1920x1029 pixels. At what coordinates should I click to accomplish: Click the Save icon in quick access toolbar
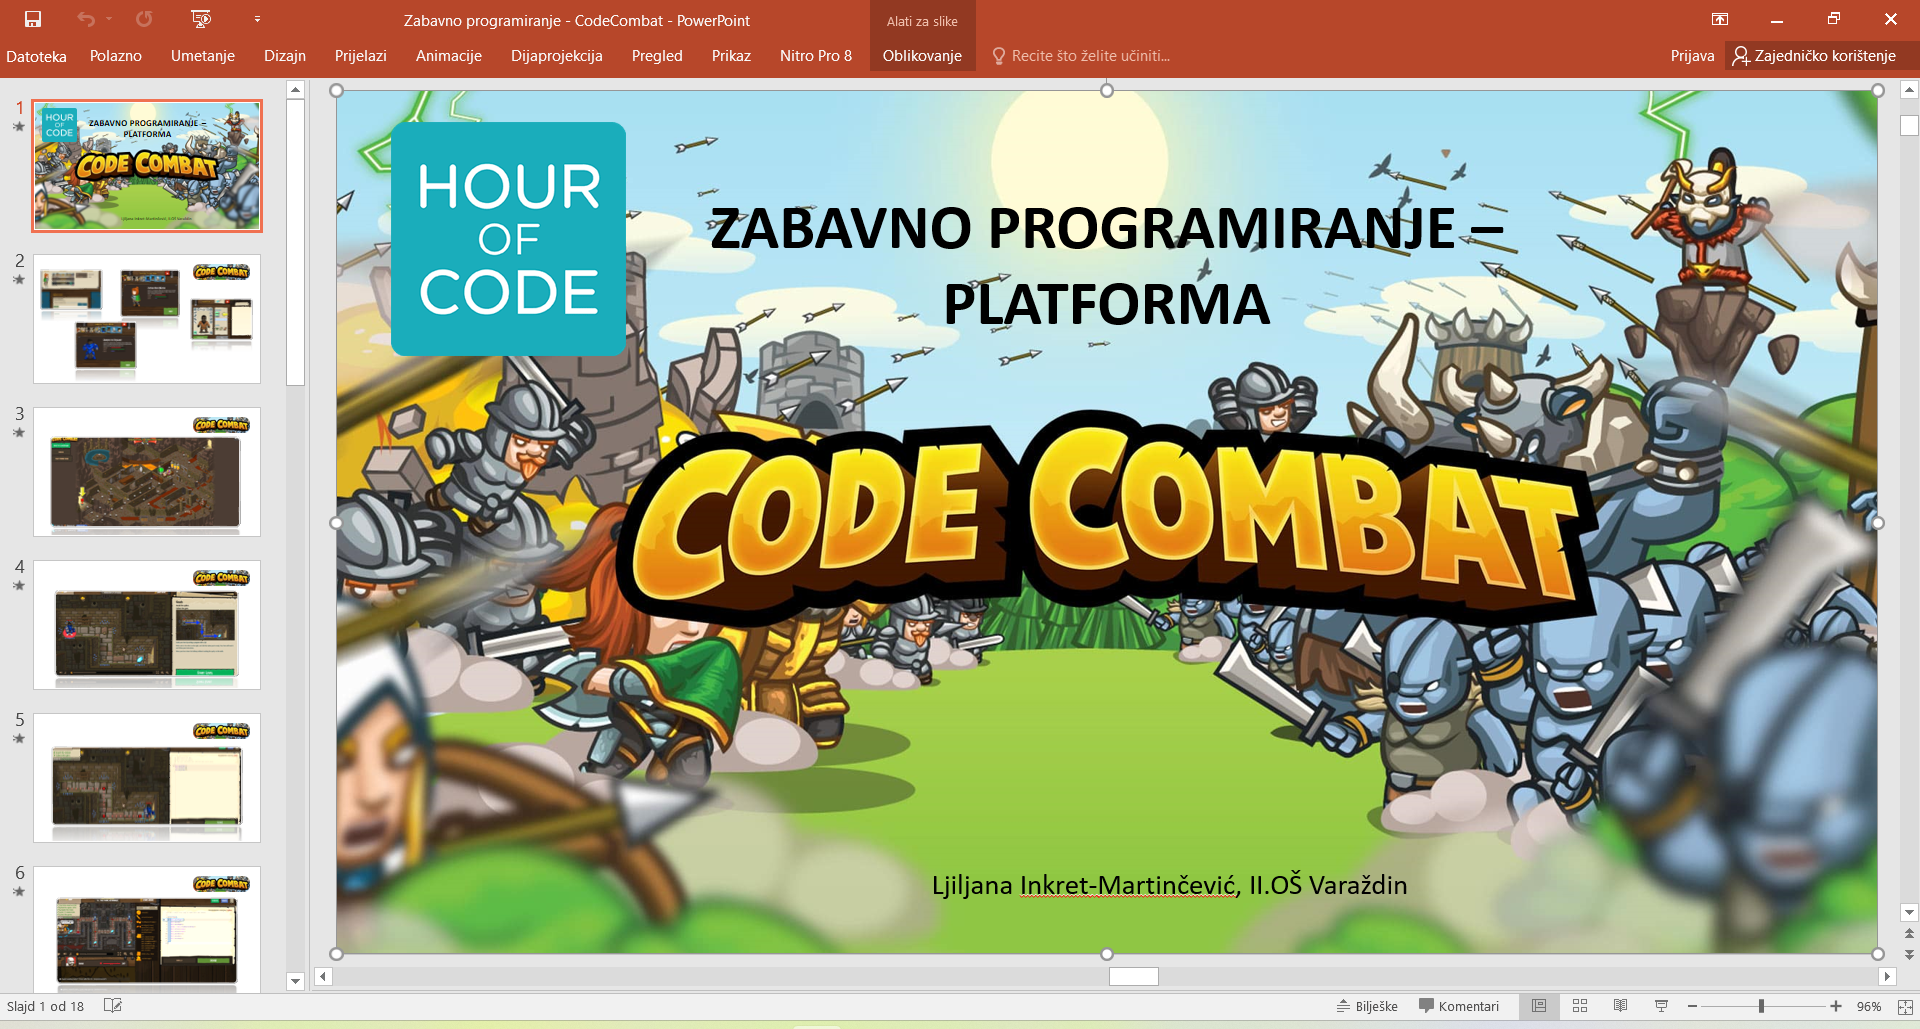point(33,19)
